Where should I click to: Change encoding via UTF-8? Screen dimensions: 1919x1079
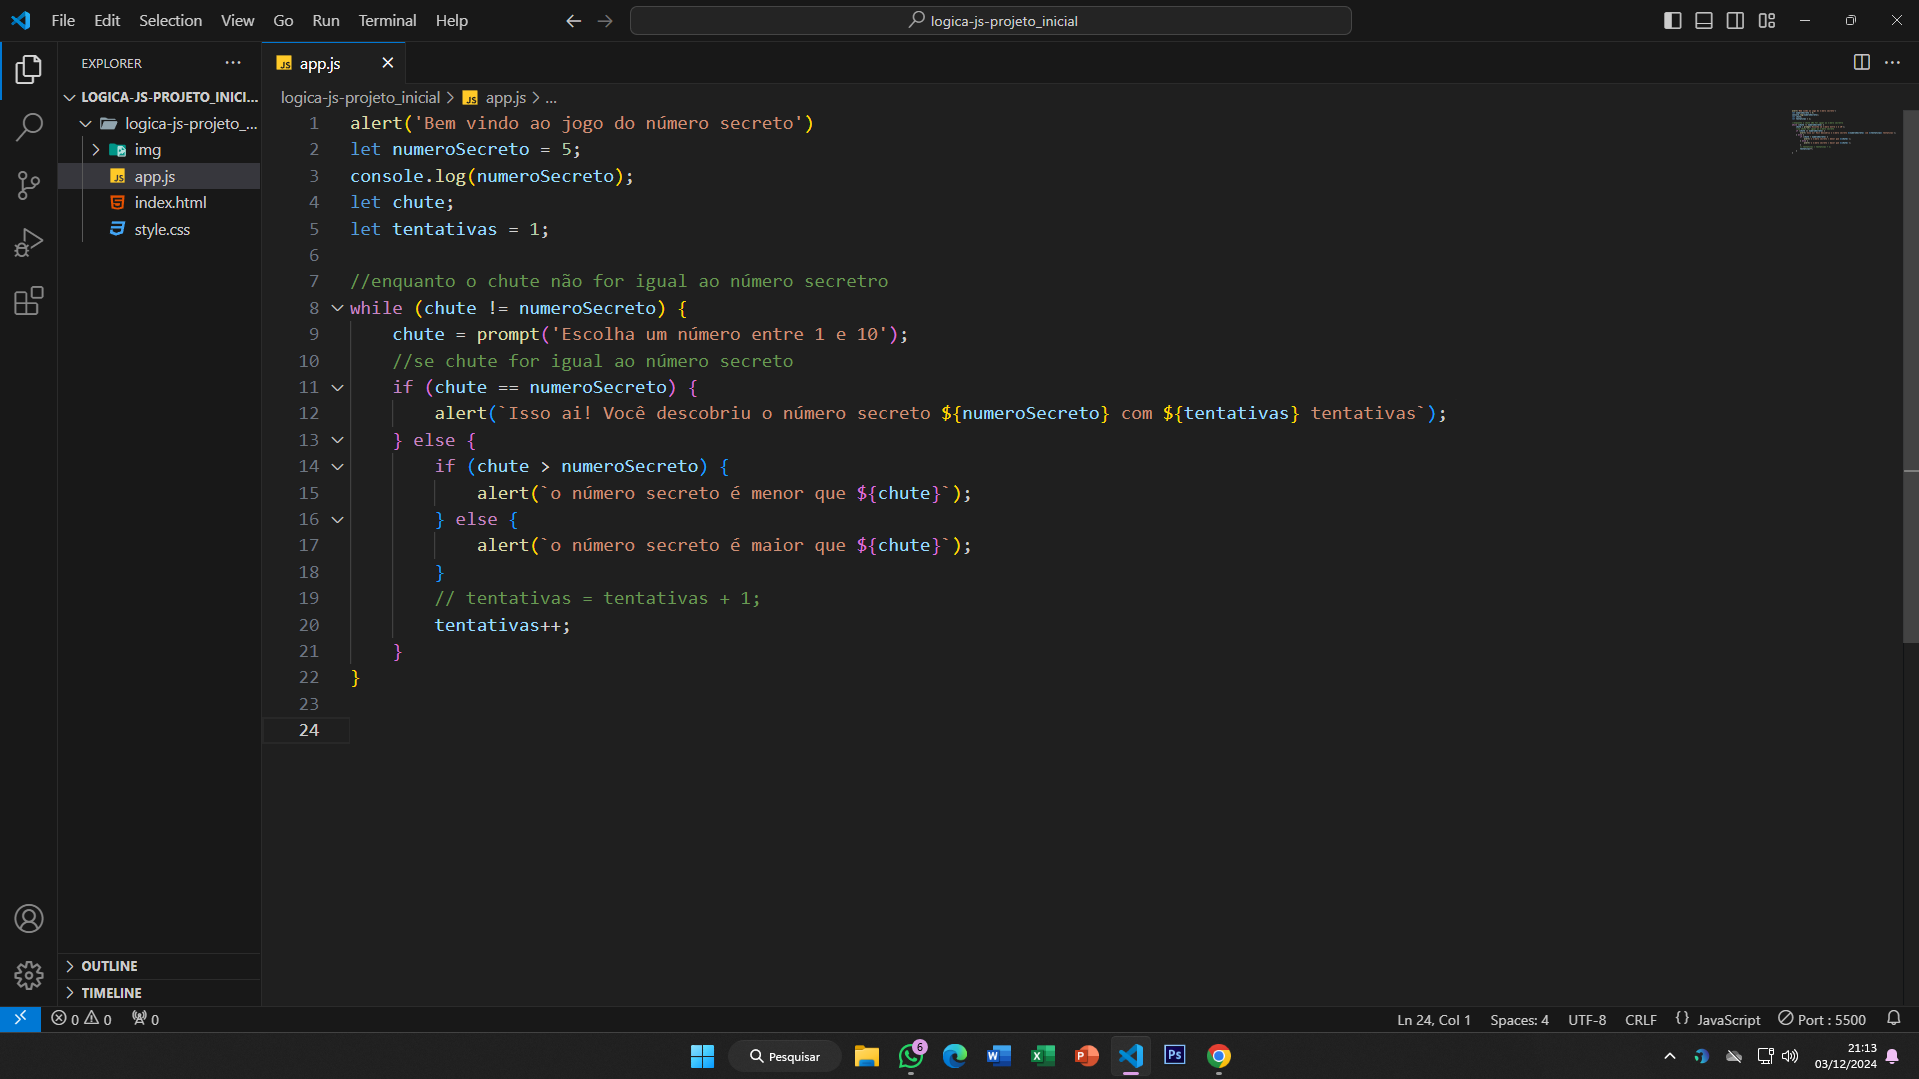(x=1587, y=1019)
